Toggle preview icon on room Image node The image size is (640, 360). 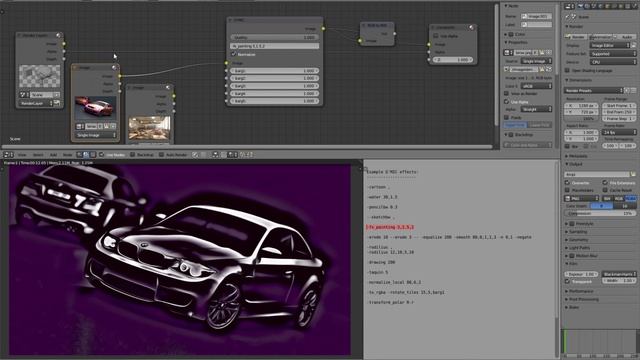(168, 87)
